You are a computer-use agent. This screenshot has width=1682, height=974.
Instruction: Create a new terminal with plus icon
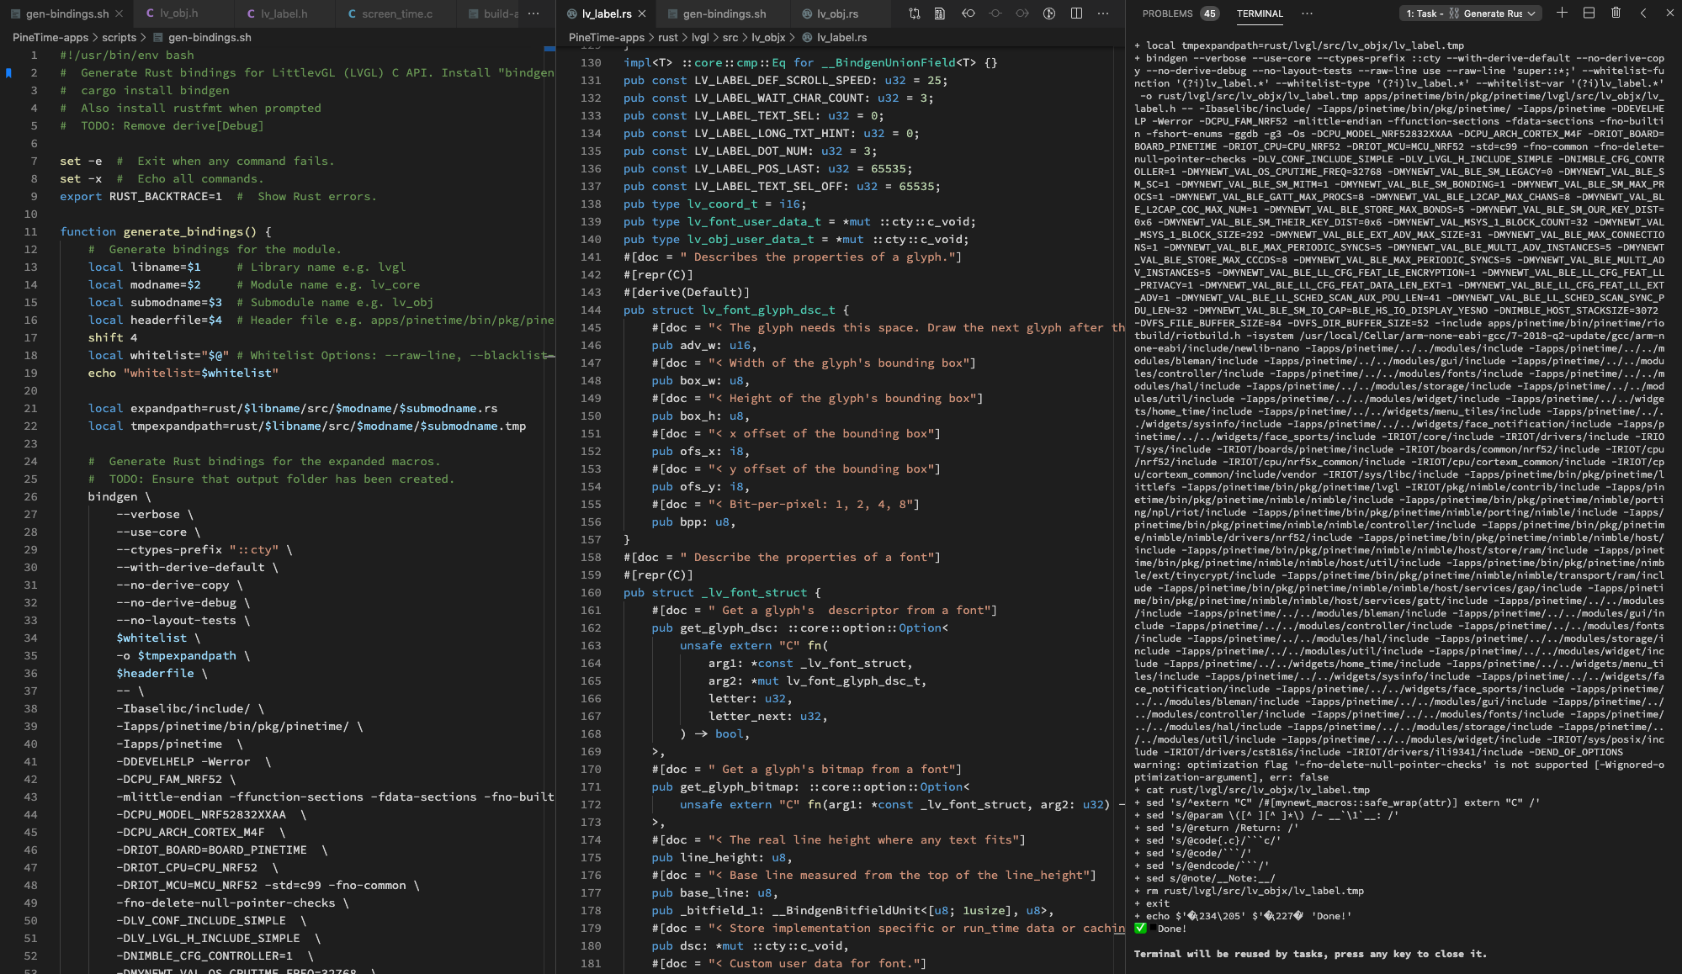pyautogui.click(x=1562, y=13)
